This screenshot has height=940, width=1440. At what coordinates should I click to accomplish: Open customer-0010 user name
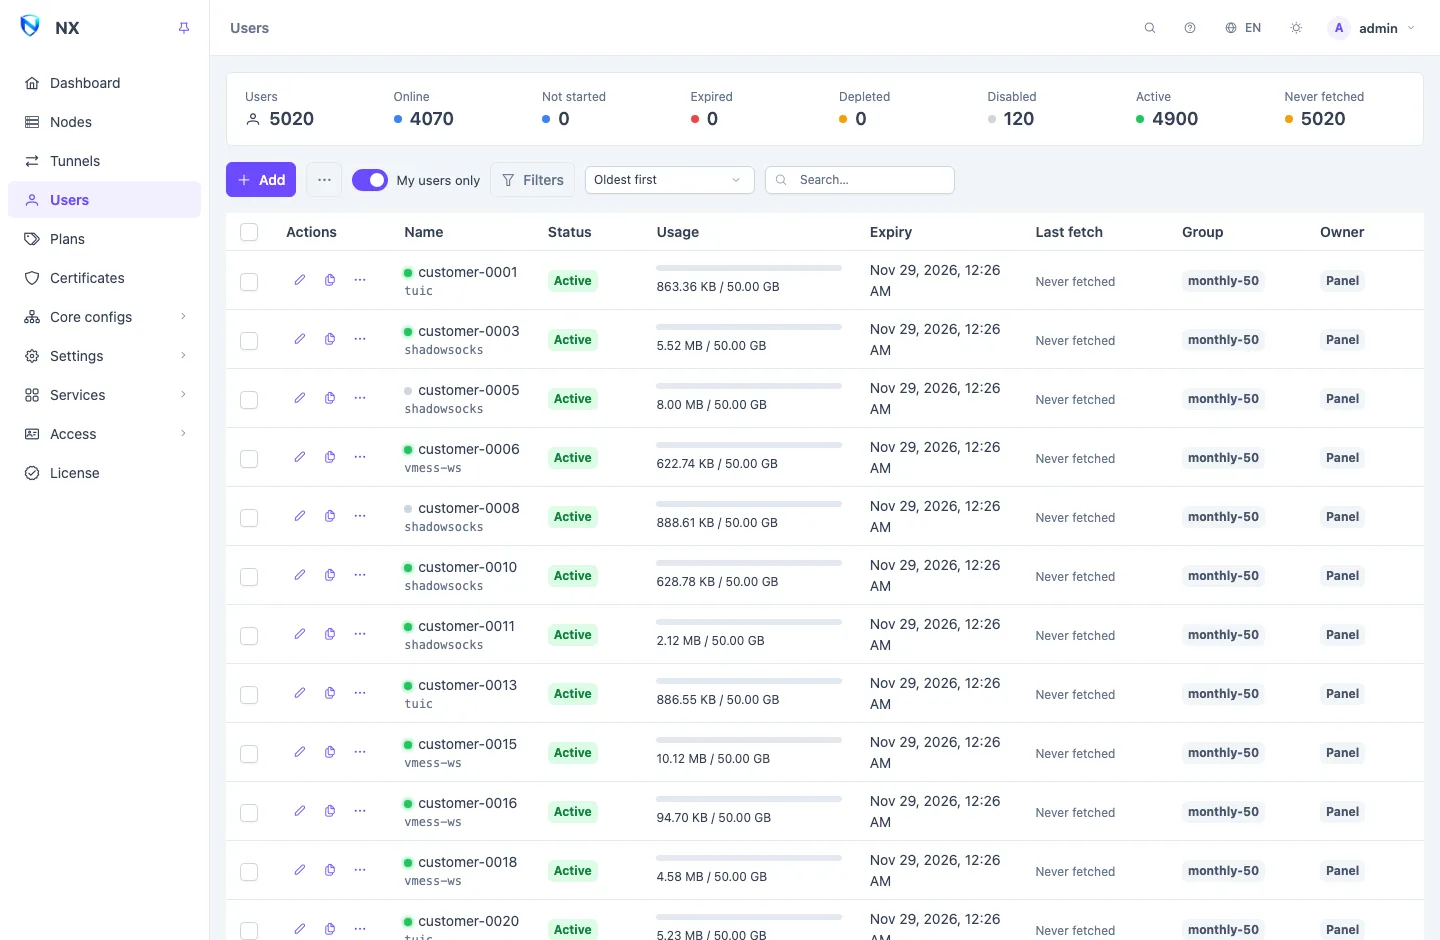click(x=467, y=567)
